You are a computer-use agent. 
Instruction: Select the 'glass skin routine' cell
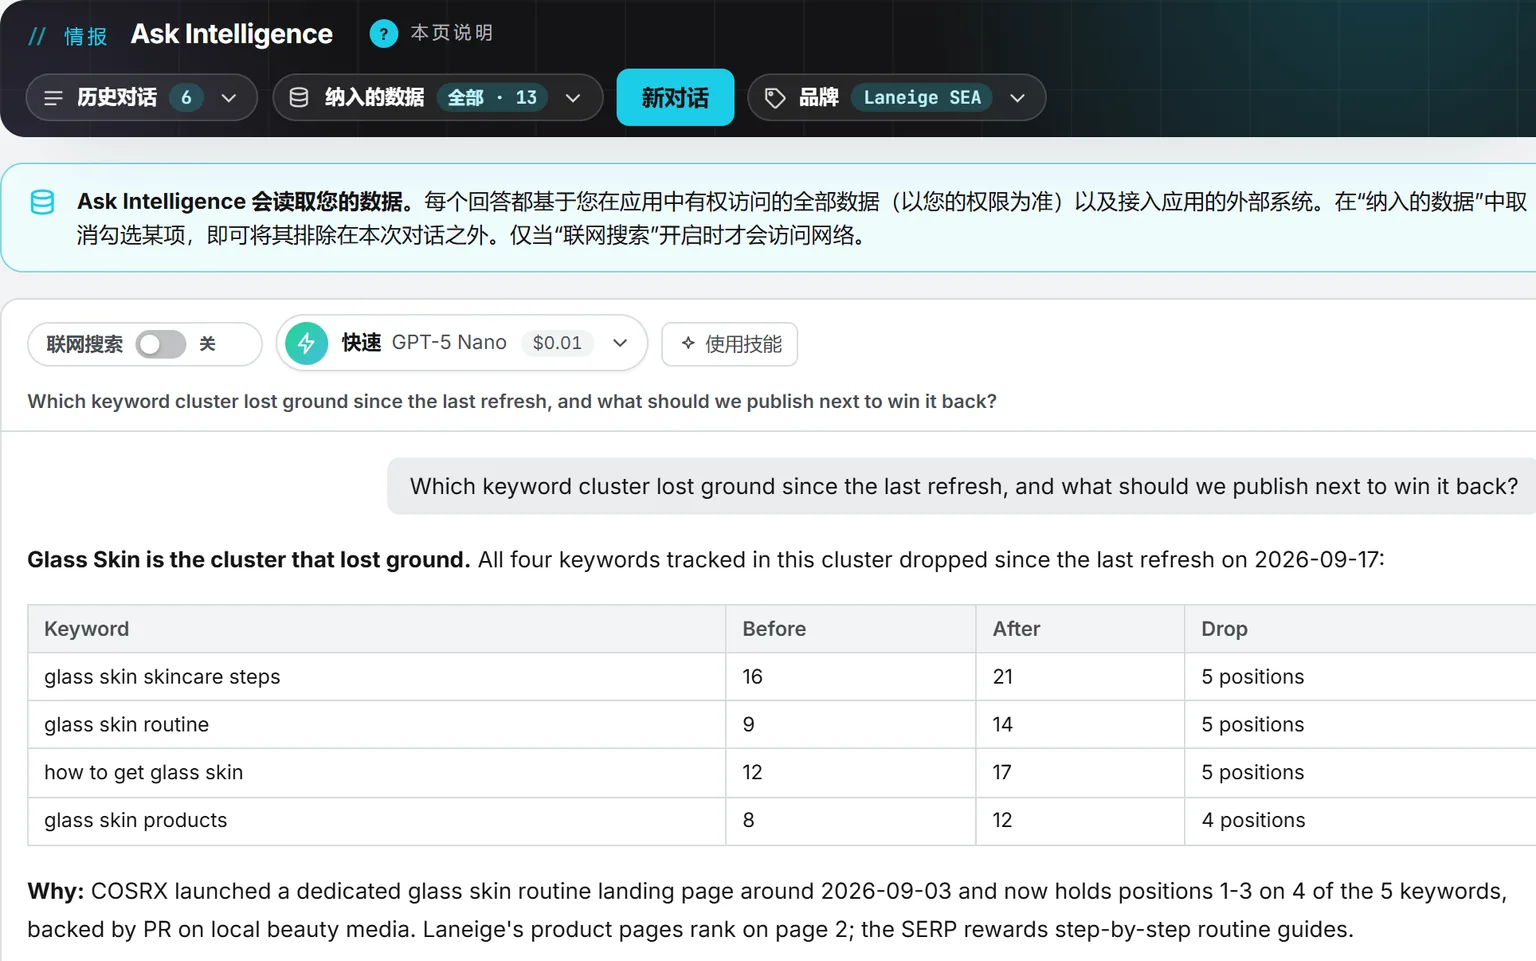coord(377,725)
